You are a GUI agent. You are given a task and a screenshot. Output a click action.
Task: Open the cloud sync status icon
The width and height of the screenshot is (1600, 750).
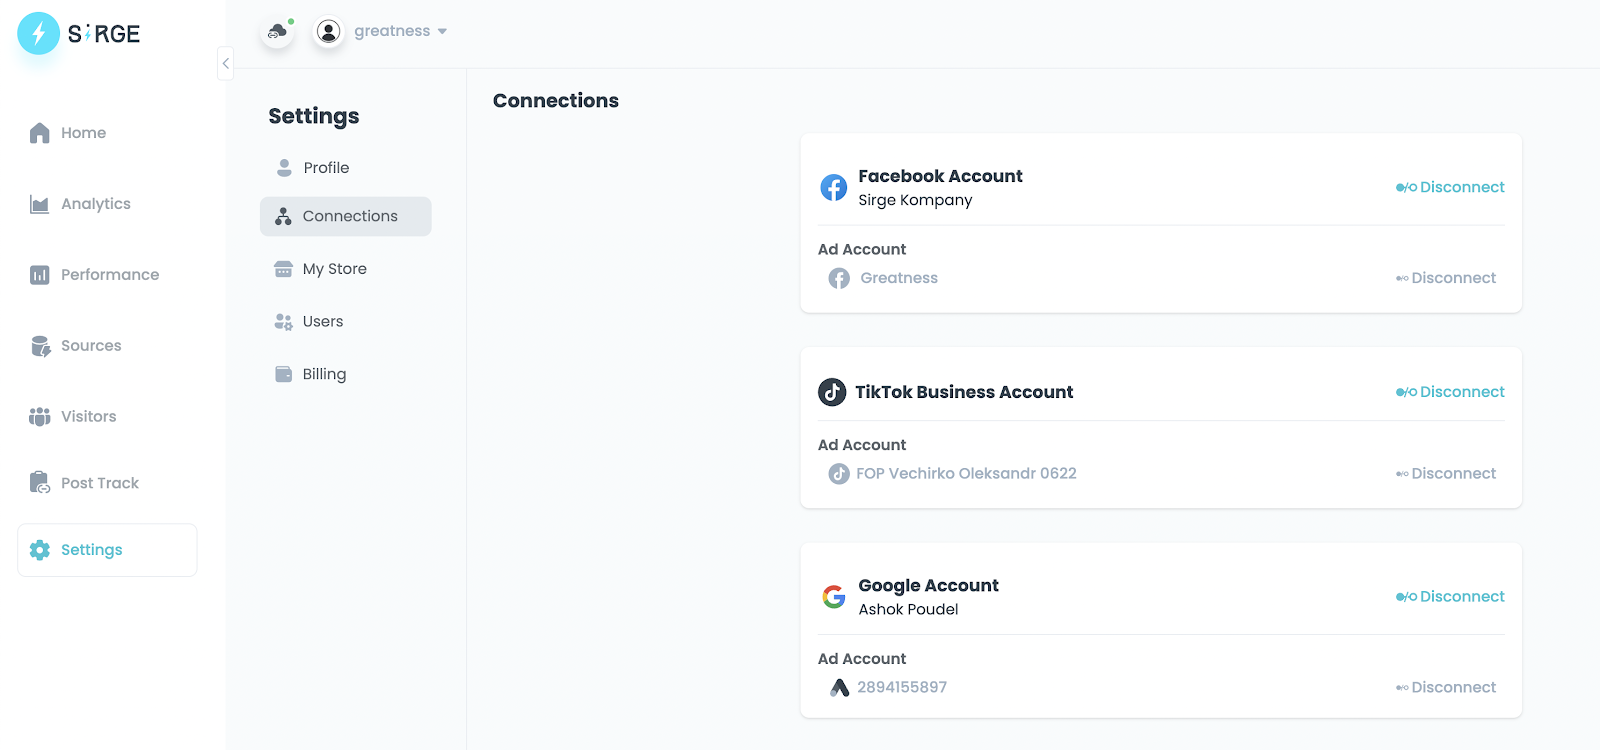277,32
